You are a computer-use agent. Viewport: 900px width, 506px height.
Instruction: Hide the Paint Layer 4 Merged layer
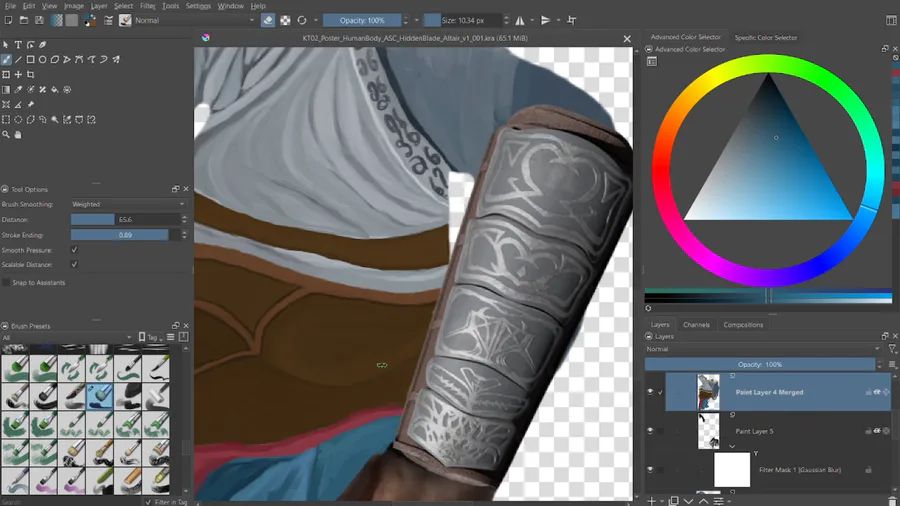pos(650,392)
